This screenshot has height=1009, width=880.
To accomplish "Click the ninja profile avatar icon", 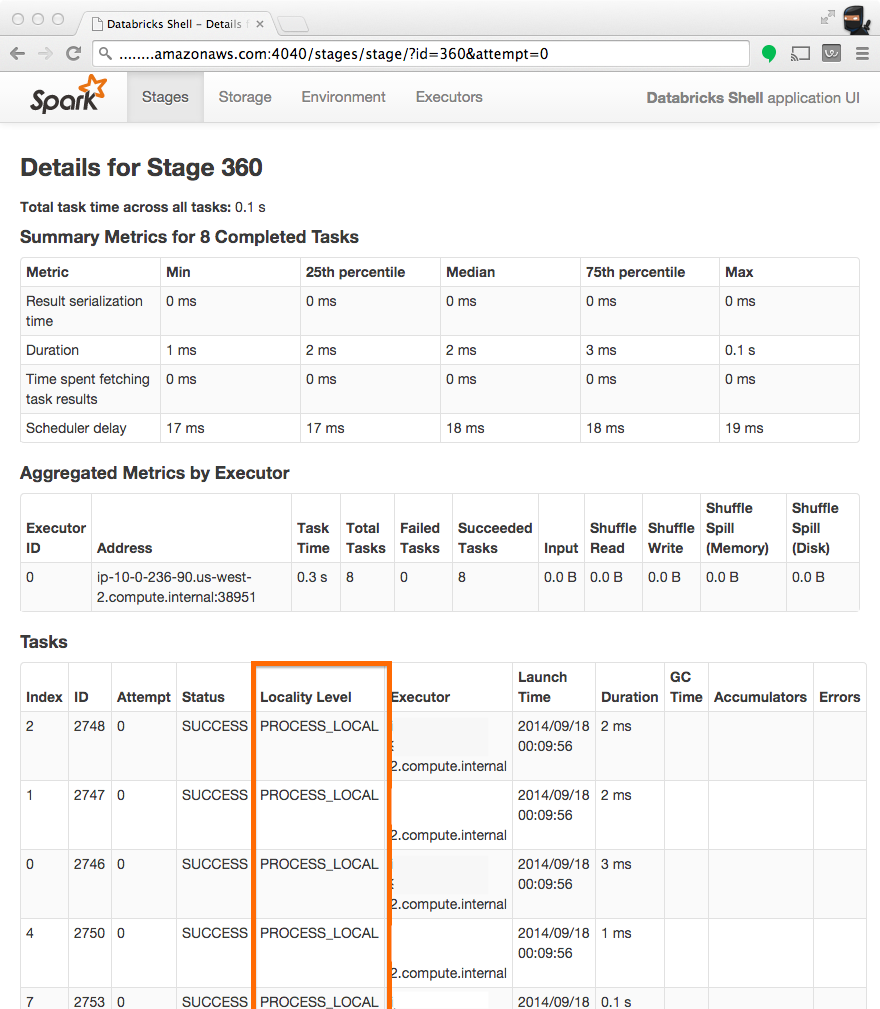I will pos(856,18).
